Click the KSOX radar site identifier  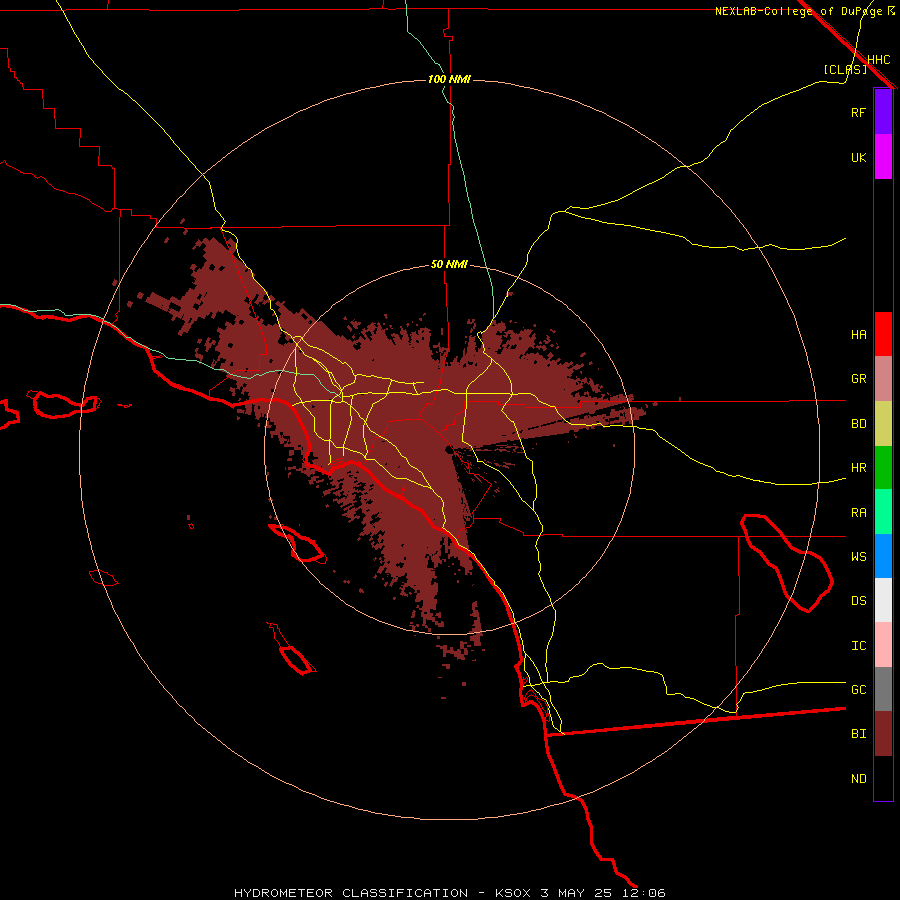[514, 893]
